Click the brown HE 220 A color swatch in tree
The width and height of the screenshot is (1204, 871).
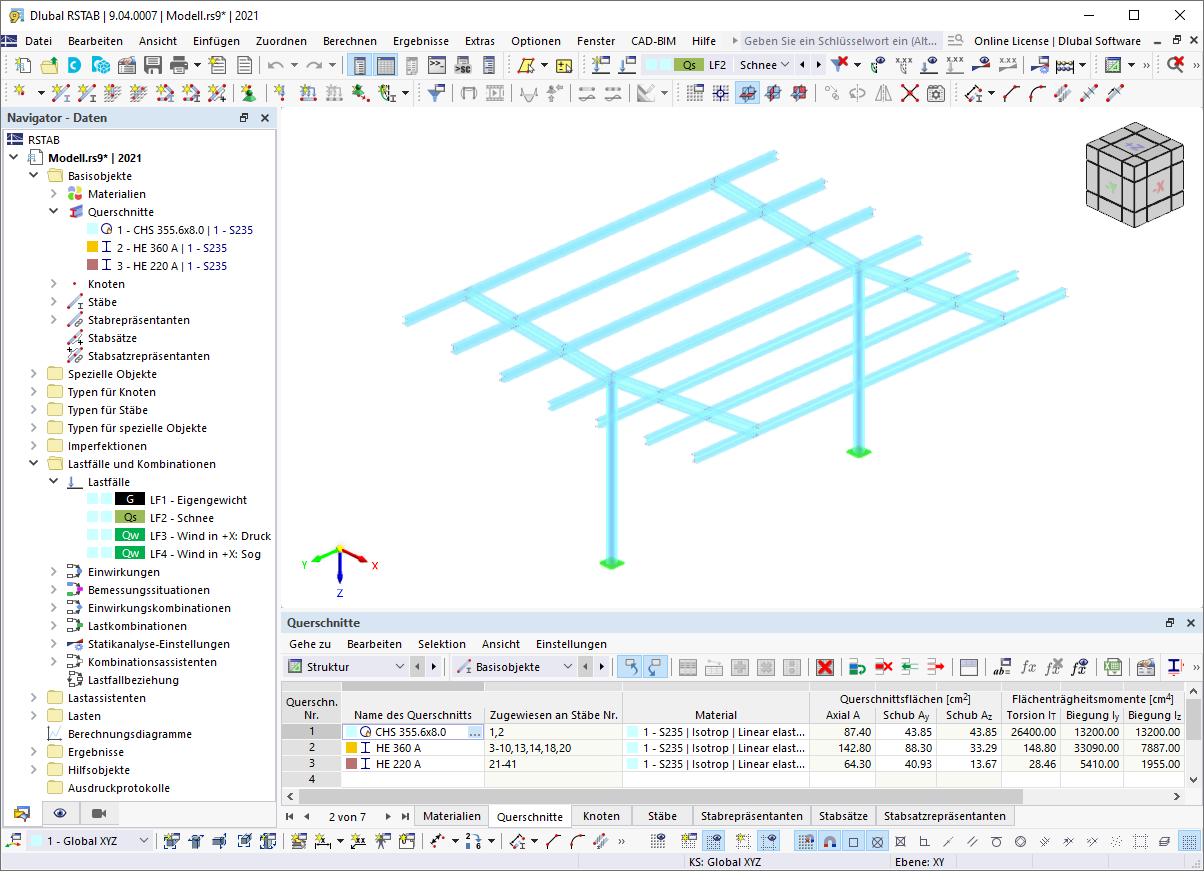[x=92, y=266]
